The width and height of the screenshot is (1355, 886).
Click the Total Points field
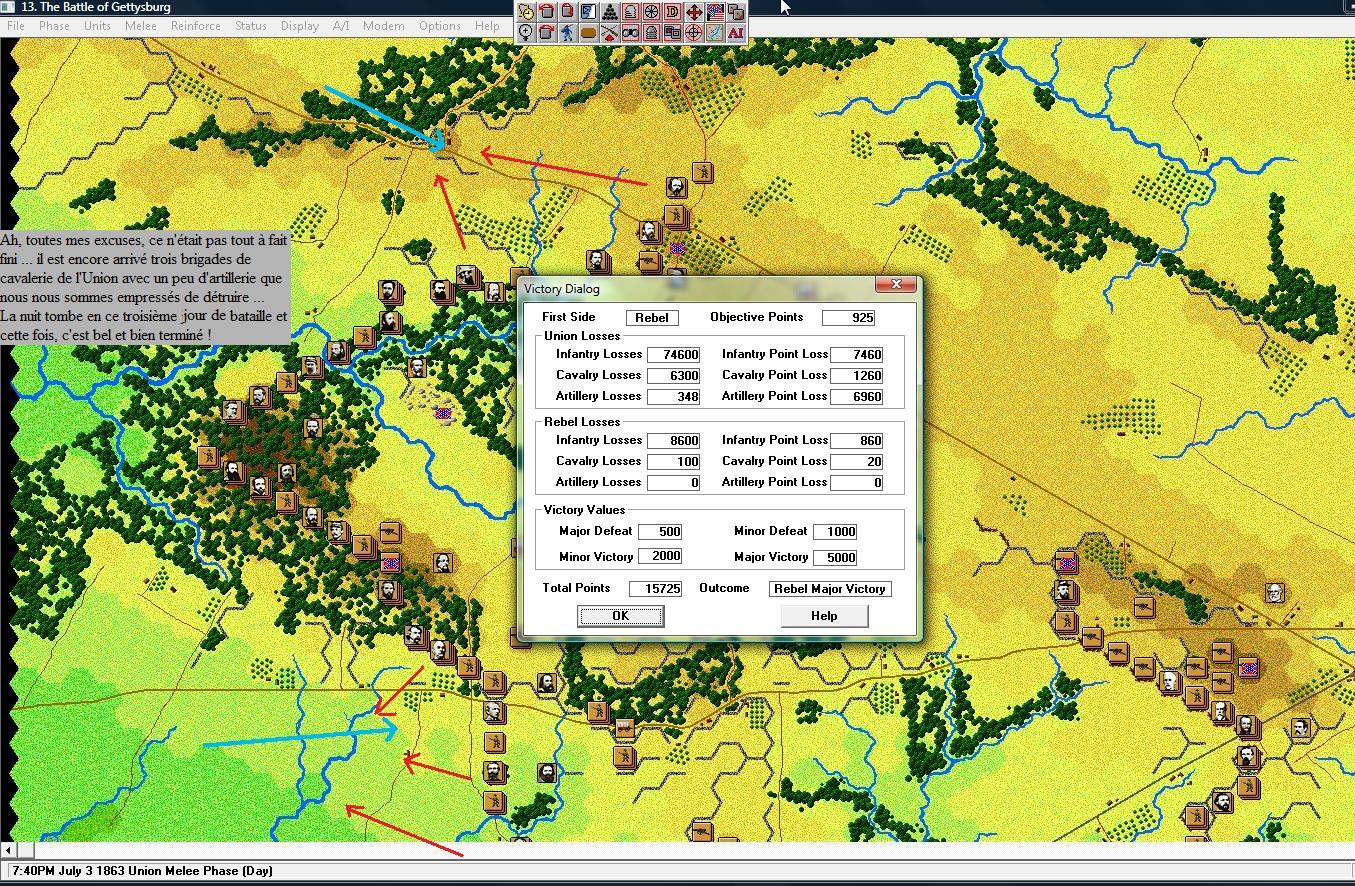[655, 589]
